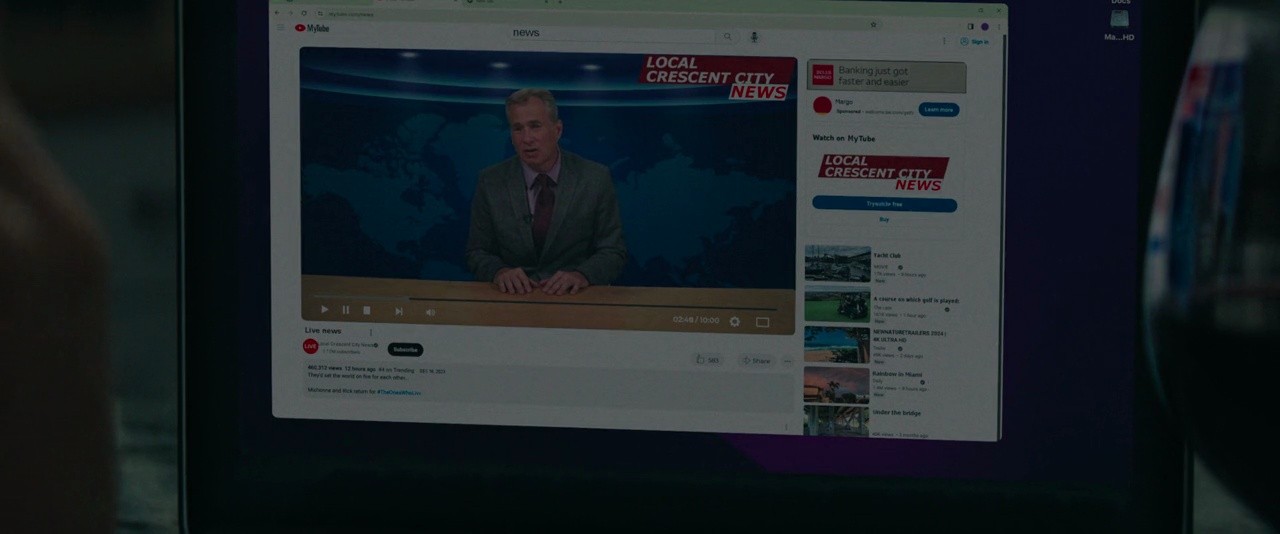The width and height of the screenshot is (1280, 534).
Task: Click the Local Crescent City News promo logo
Action: tap(882, 173)
